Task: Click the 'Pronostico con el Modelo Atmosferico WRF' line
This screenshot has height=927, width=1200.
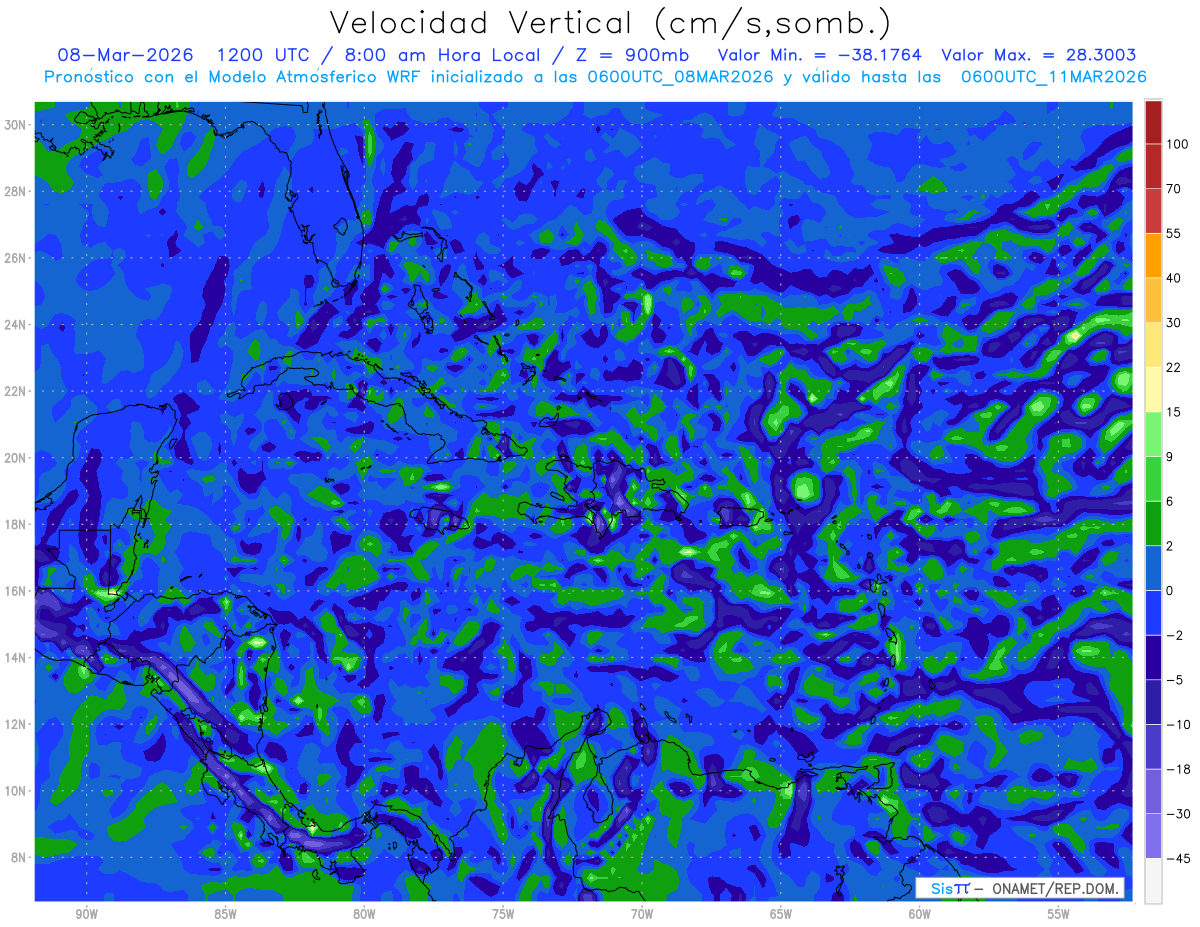Action: 595,77
